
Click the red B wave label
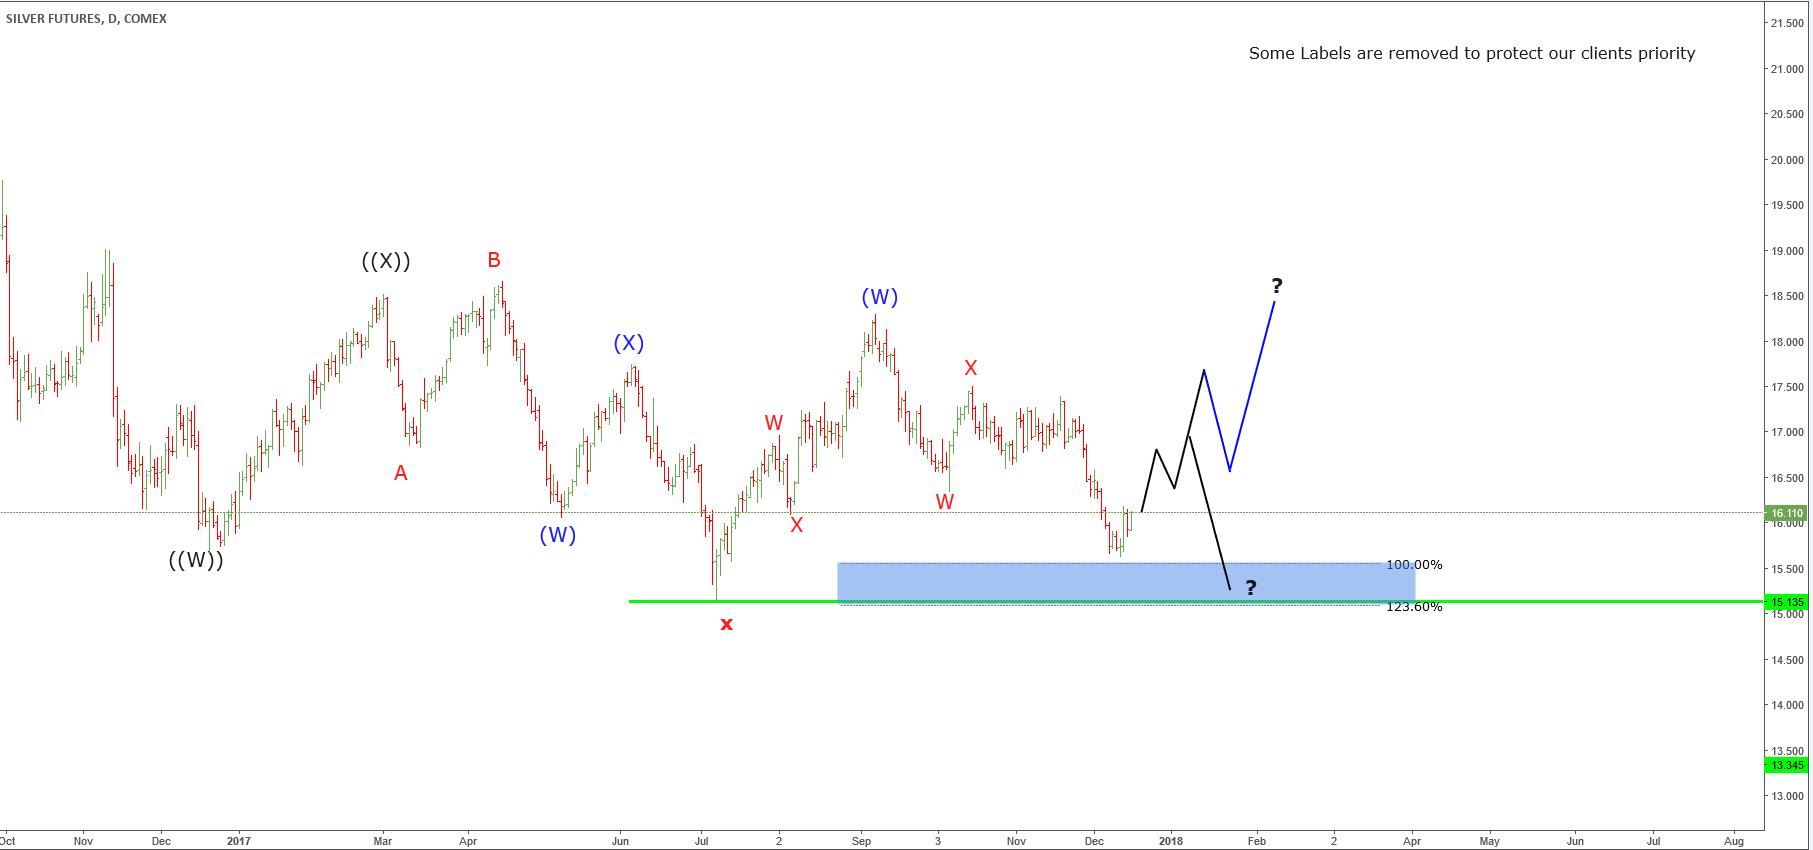(494, 261)
